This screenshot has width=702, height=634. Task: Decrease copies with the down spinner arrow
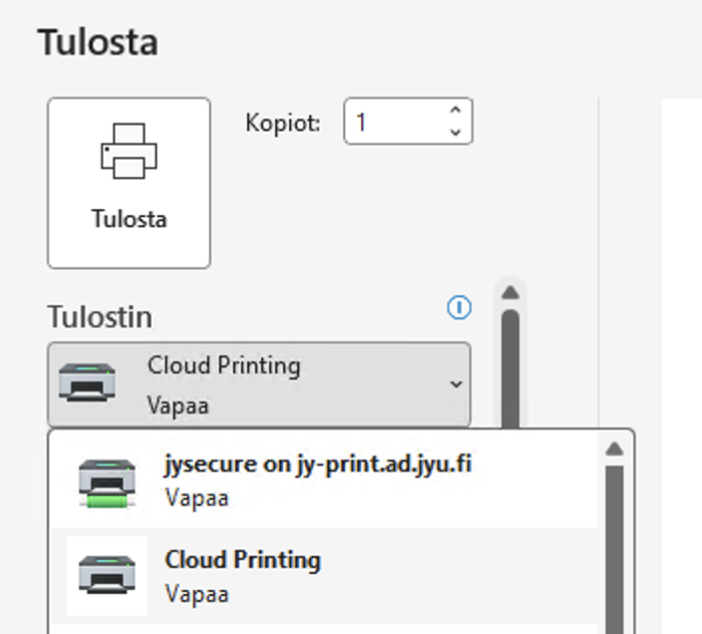point(456,132)
